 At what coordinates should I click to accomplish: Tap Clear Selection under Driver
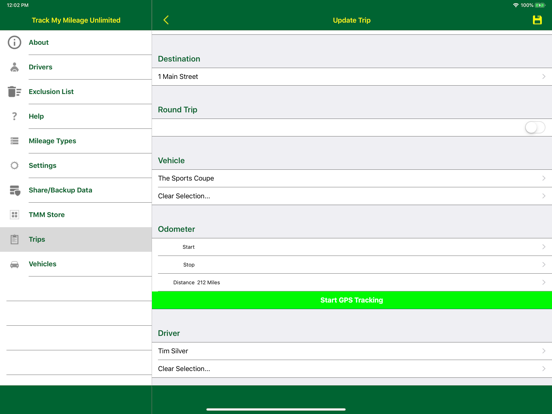point(184,369)
